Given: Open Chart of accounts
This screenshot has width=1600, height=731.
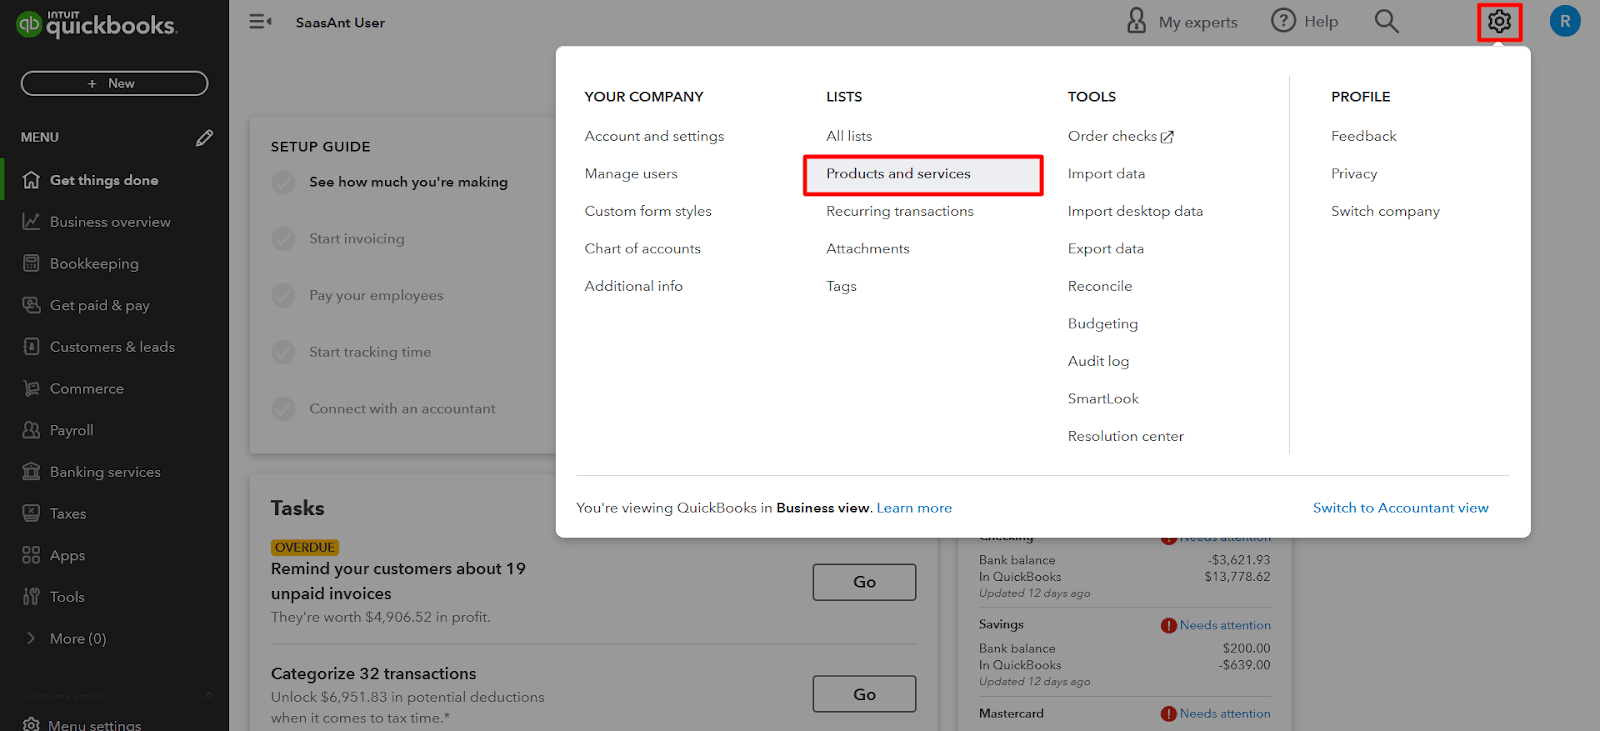Looking at the screenshot, I should tap(643, 249).
